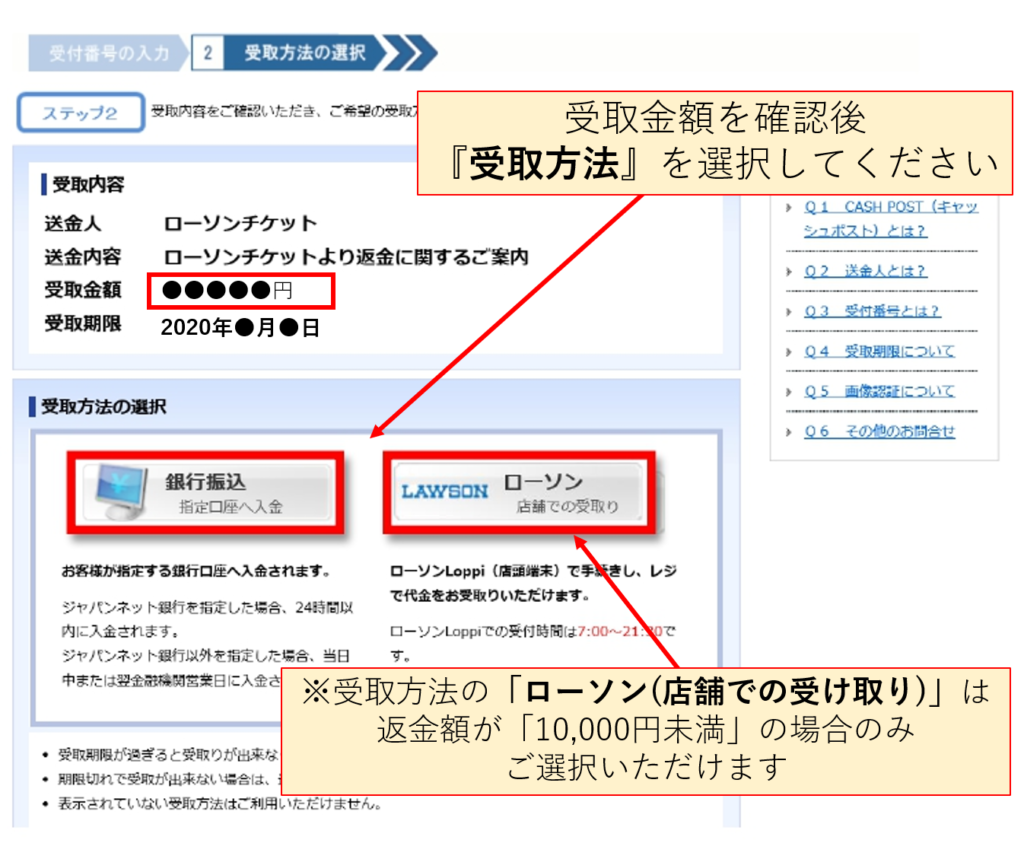Open the Q4 受取期限について link
The width and height of the screenshot is (1024, 856).
[879, 351]
